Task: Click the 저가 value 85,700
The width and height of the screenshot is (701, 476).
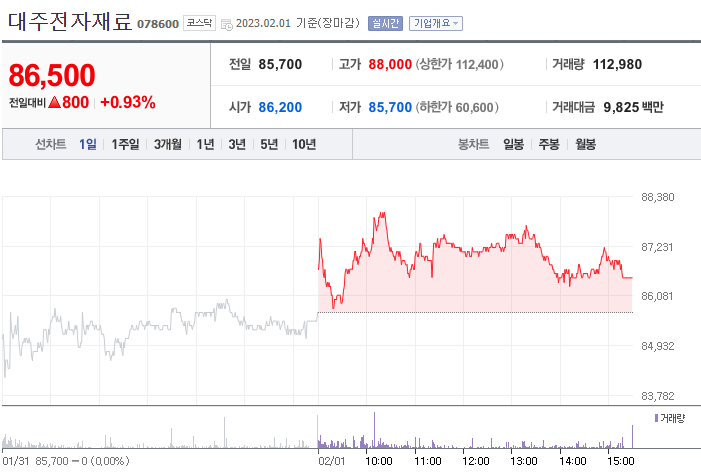Action: click(x=390, y=107)
